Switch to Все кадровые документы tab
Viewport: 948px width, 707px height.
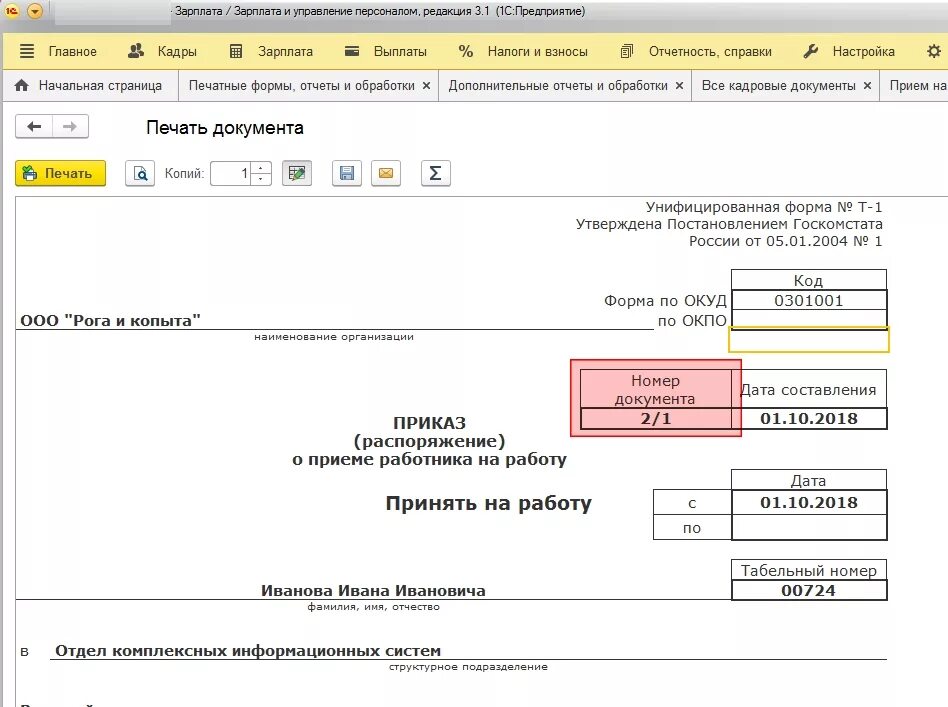tap(779, 85)
